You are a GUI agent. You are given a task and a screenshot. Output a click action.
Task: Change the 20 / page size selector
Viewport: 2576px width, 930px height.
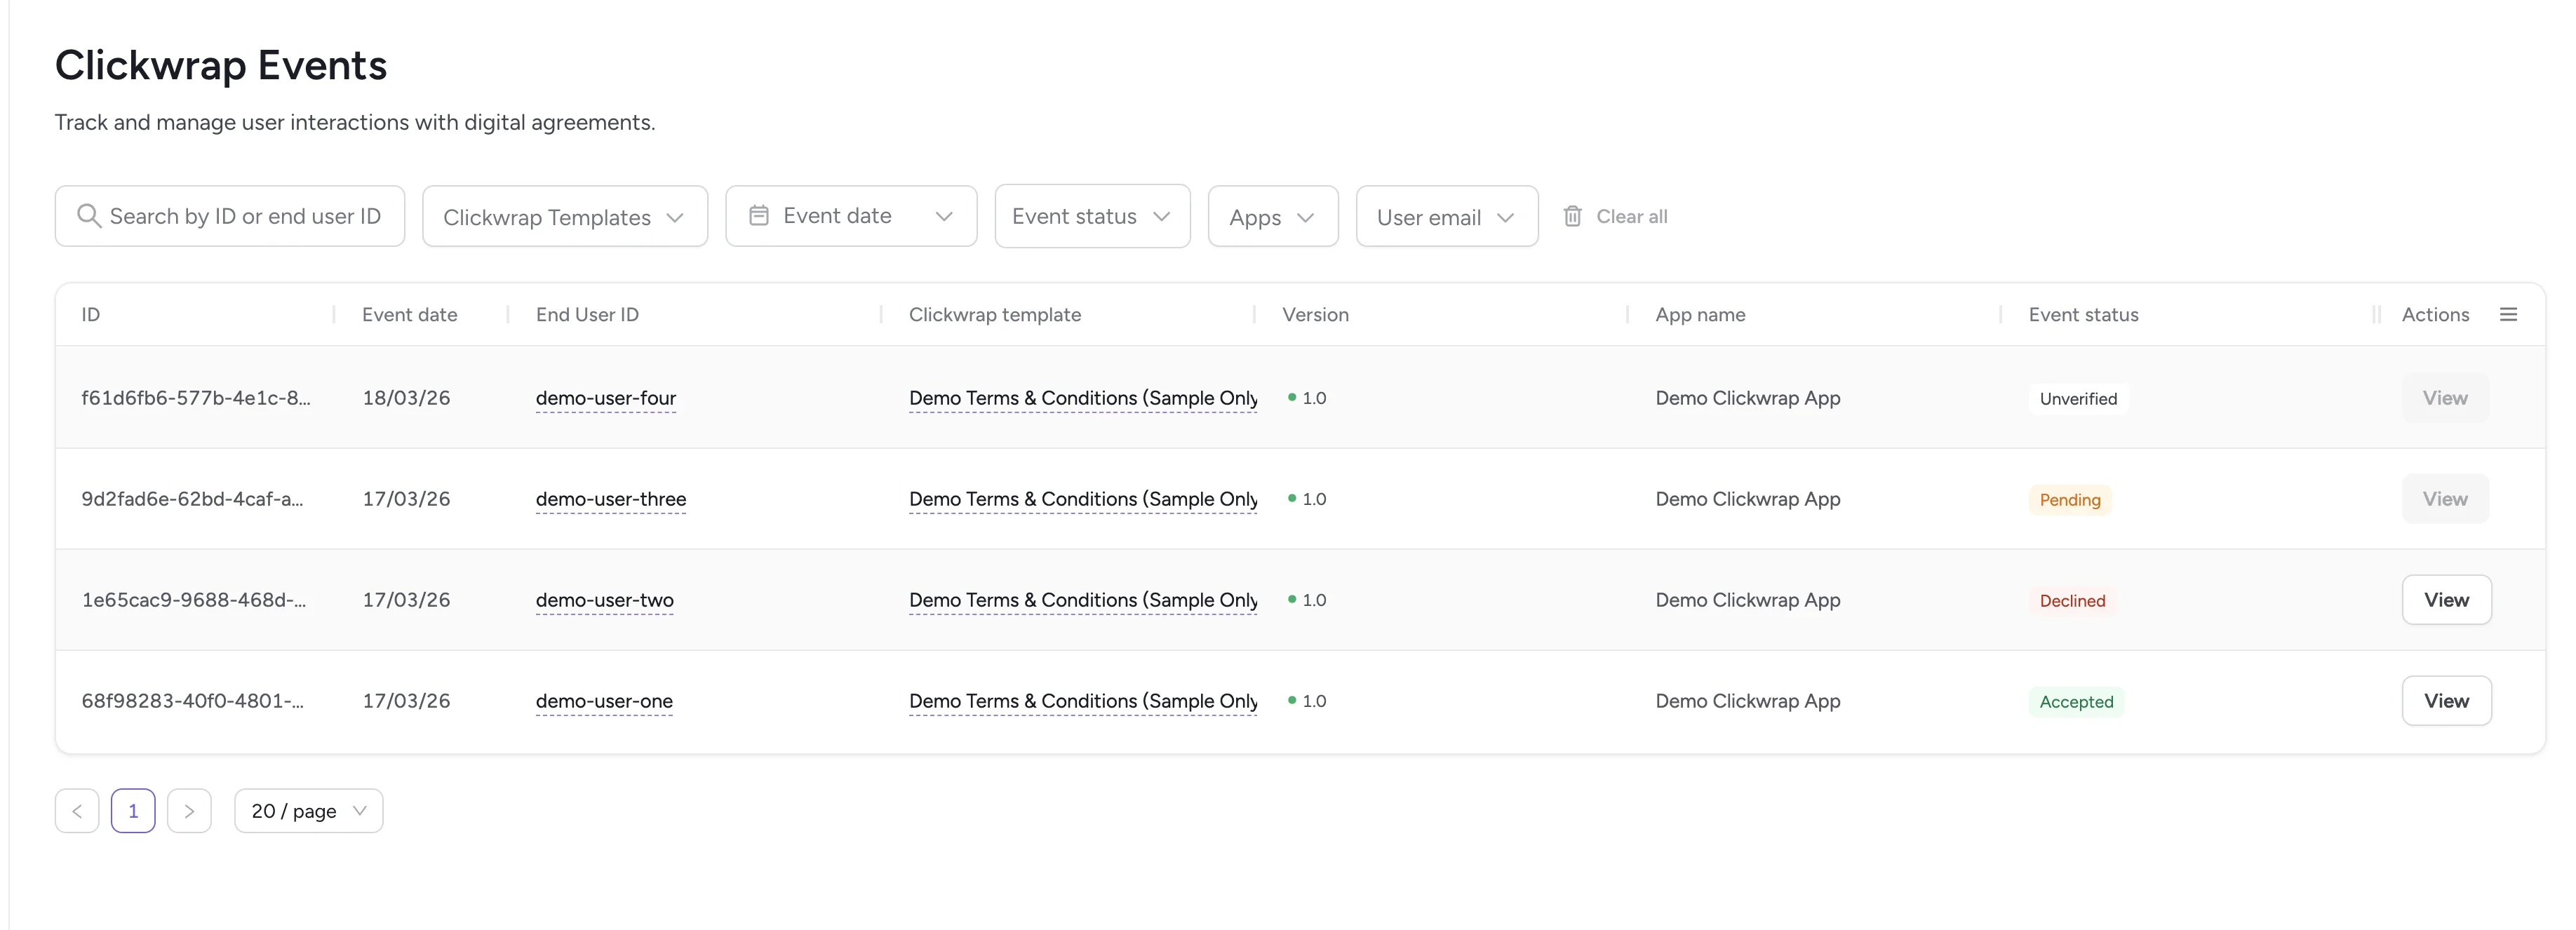point(308,811)
